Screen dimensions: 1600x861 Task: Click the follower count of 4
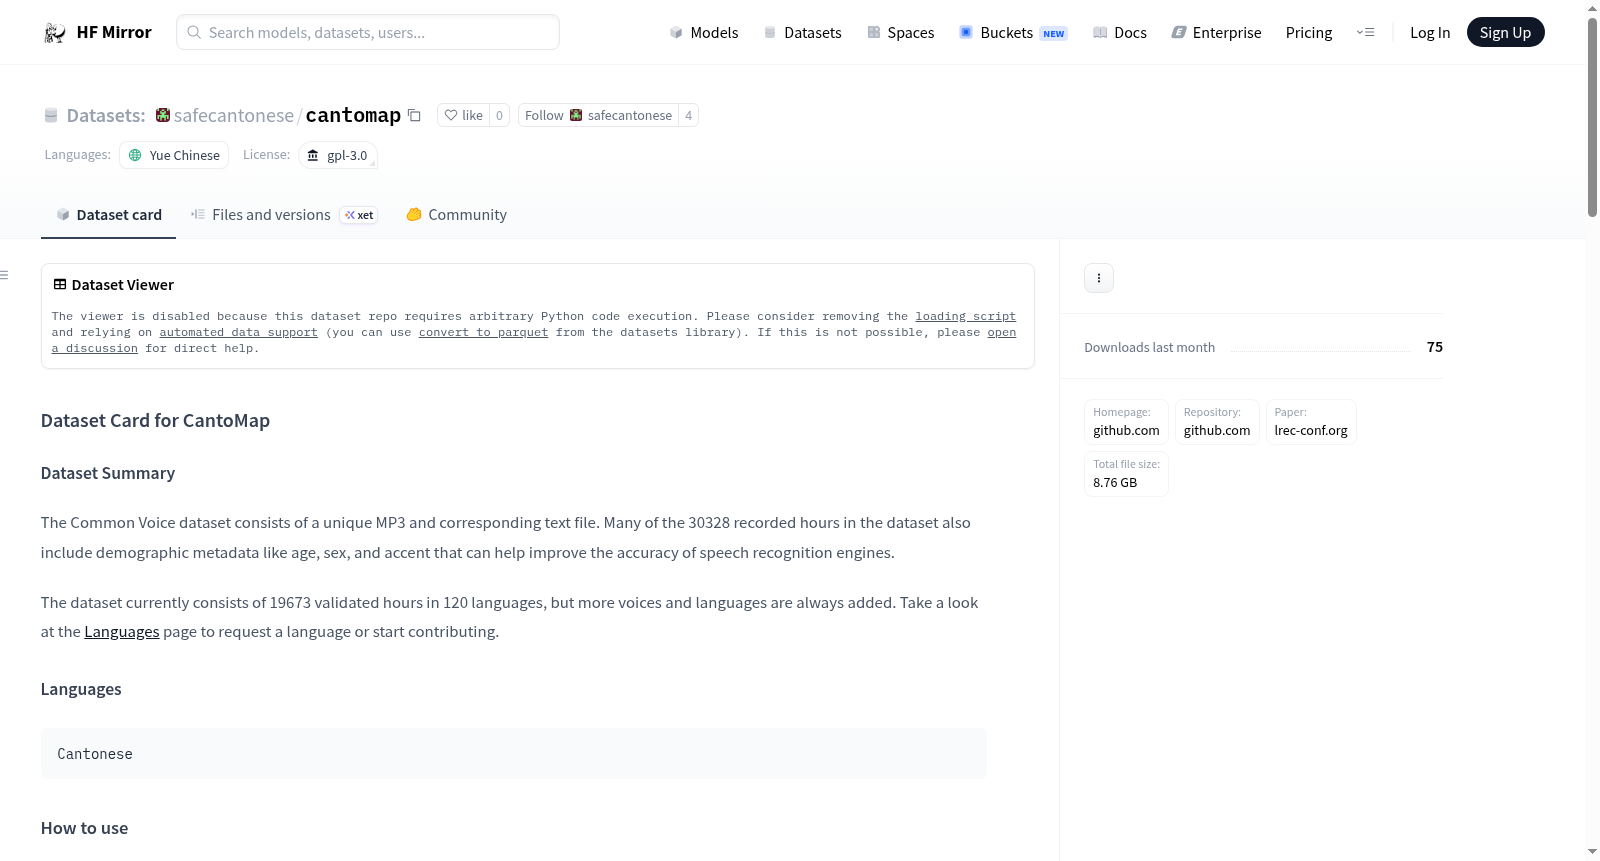pyautogui.click(x=688, y=115)
